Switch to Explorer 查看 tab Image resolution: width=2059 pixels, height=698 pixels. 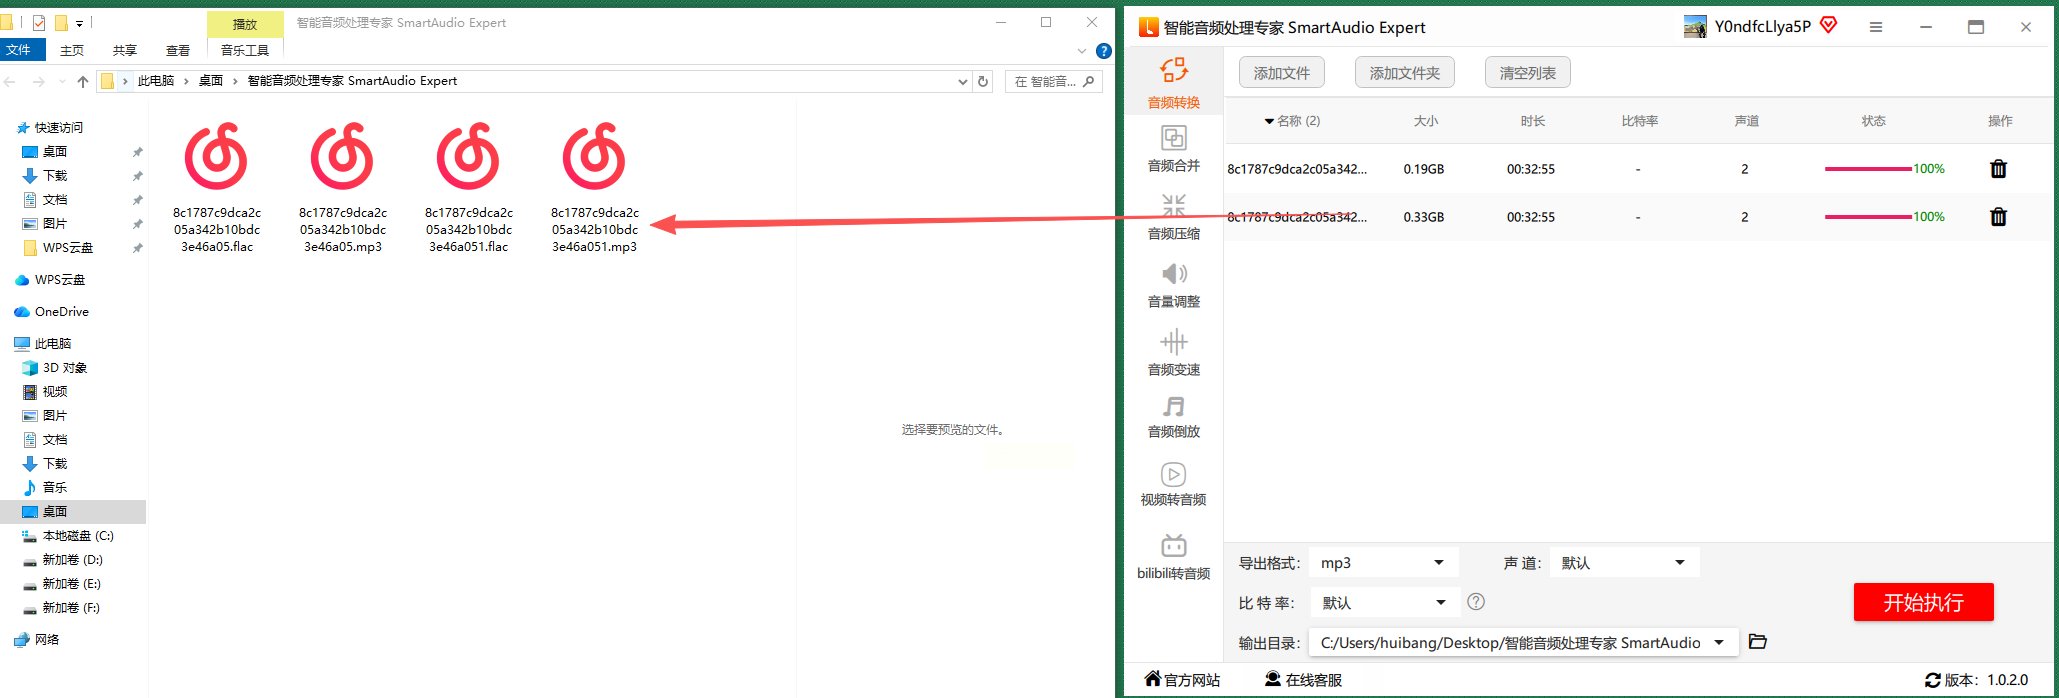point(178,50)
